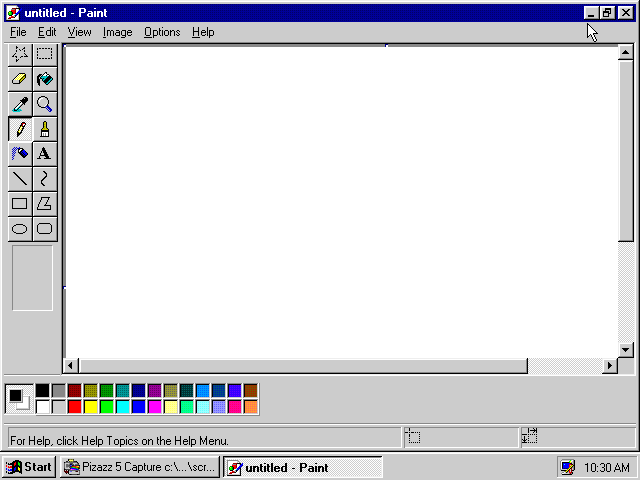Click the untitled - Paint taskbar button
The height and width of the screenshot is (480, 640).
[302, 467]
